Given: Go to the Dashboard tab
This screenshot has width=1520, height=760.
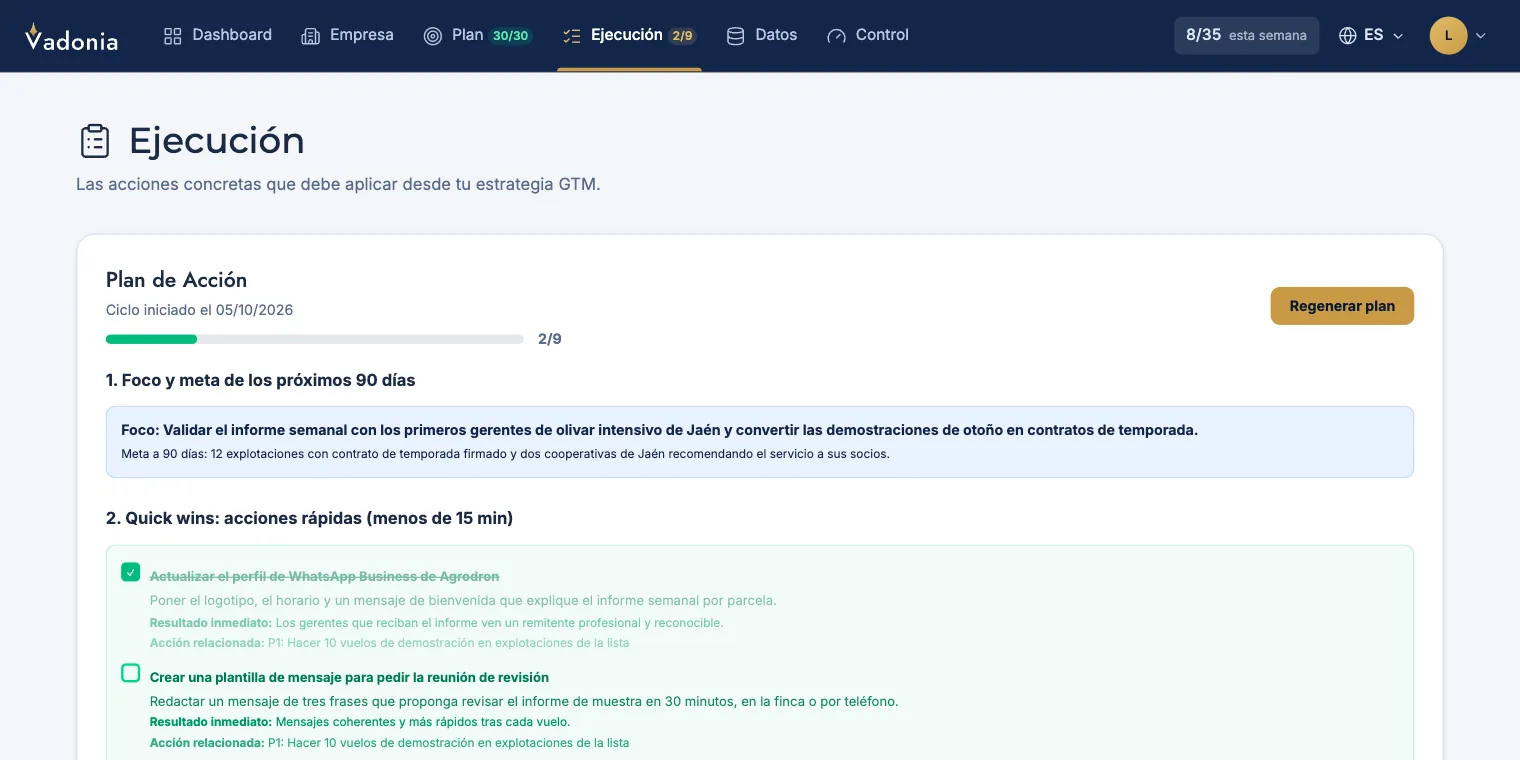Looking at the screenshot, I should [218, 35].
